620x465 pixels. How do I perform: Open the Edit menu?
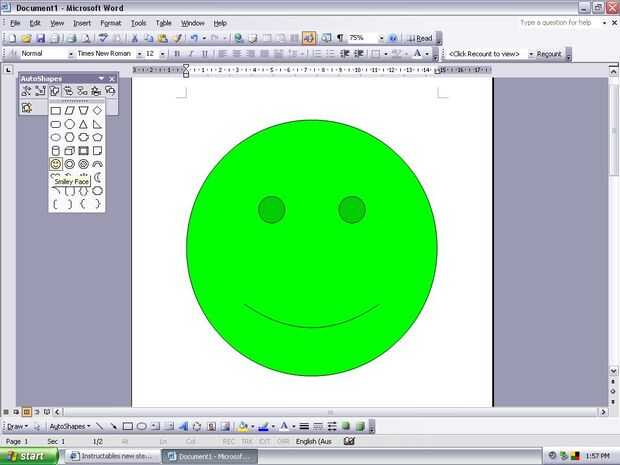coord(35,23)
